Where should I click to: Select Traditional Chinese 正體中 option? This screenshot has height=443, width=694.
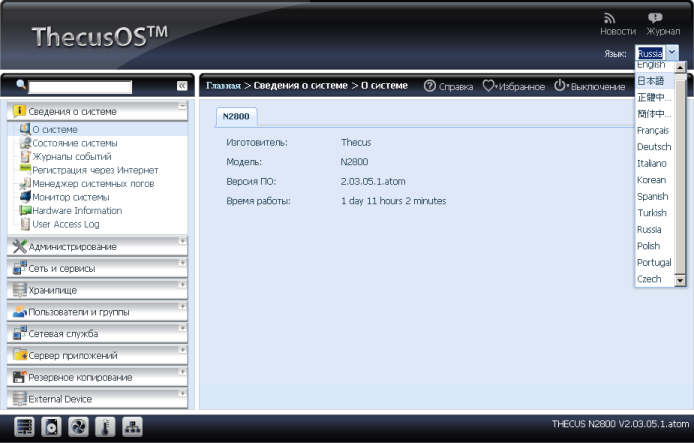[x=655, y=97]
